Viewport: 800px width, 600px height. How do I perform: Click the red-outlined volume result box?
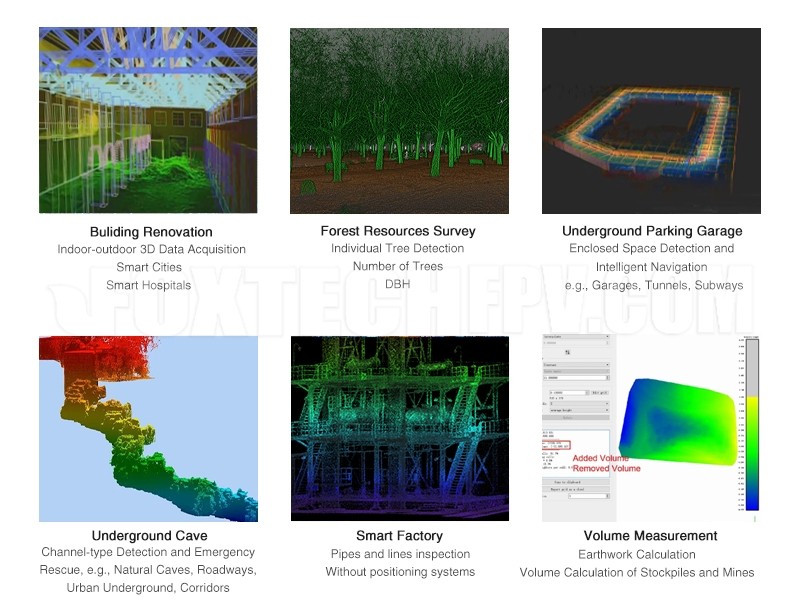[557, 444]
